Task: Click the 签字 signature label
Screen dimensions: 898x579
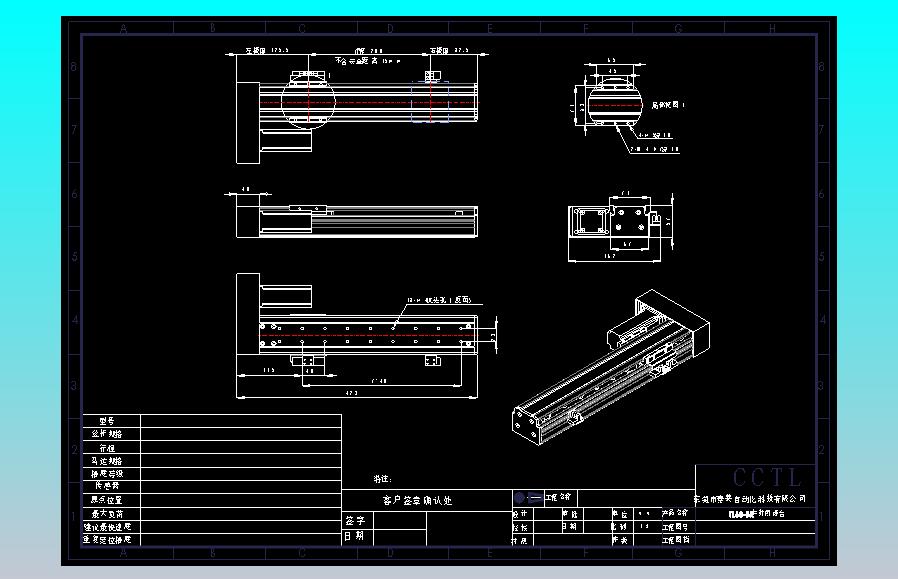Action: point(355,521)
